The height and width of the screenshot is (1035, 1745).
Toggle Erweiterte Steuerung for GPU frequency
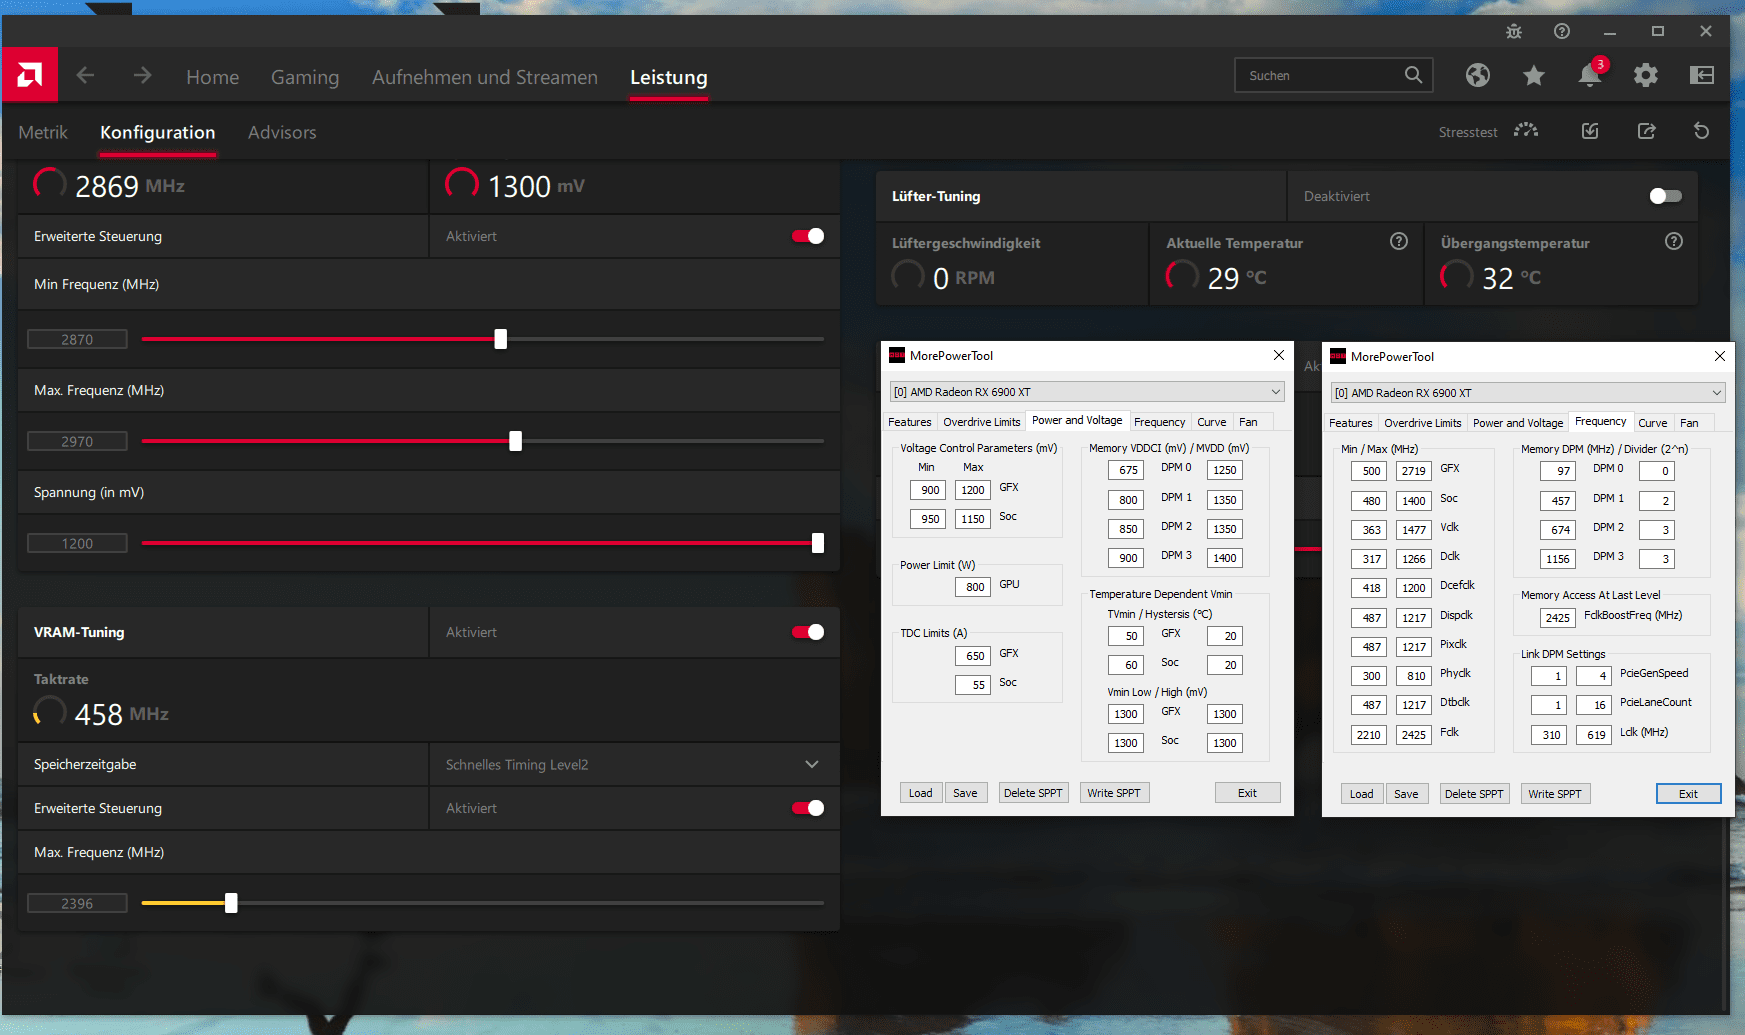click(x=808, y=236)
